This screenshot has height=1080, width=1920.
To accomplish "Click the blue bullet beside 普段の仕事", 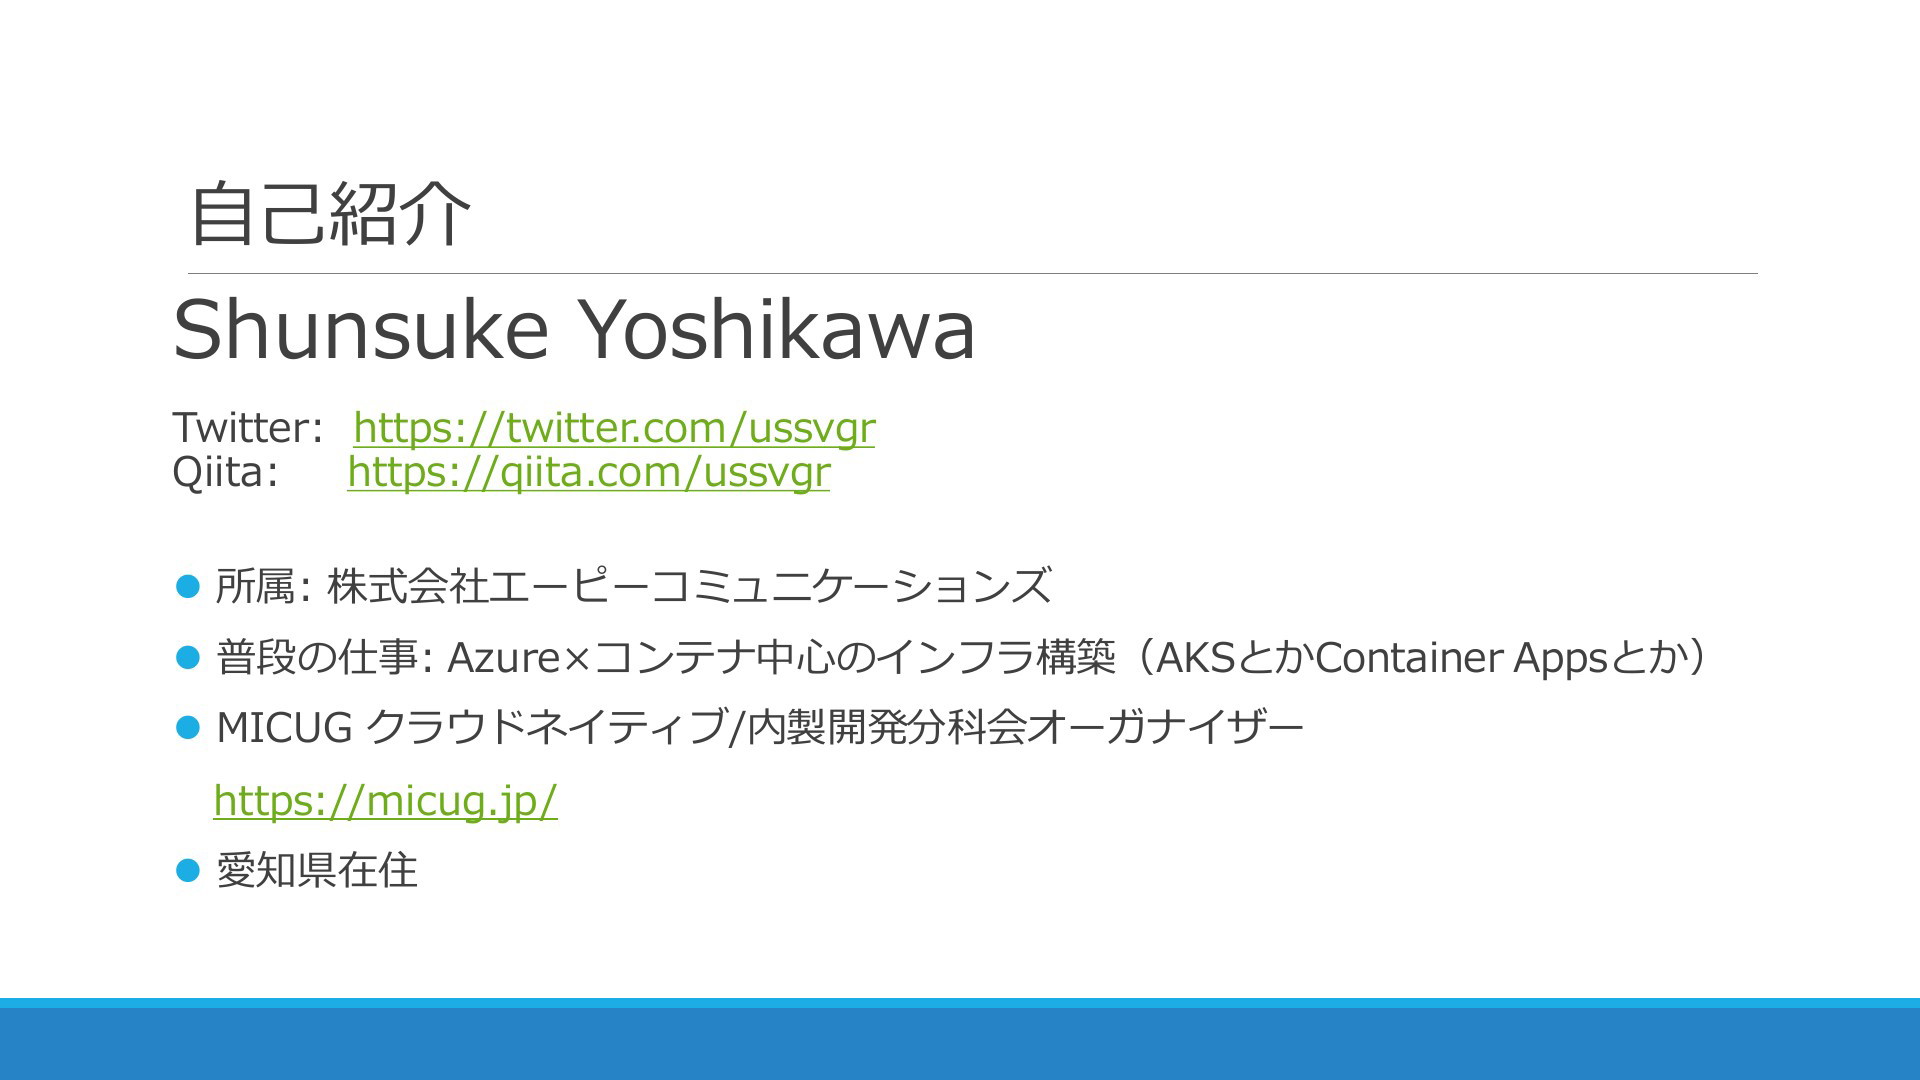I will tap(188, 657).
